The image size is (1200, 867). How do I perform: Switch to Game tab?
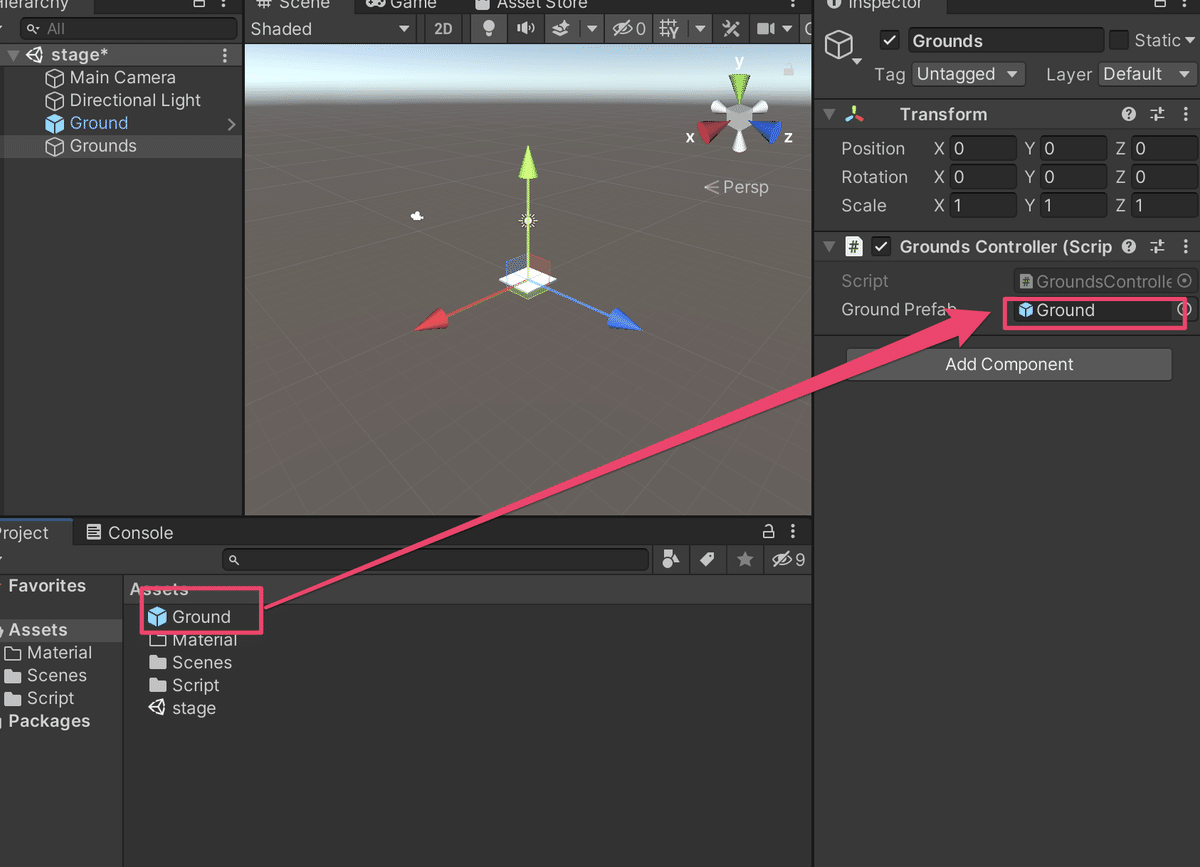pos(401,4)
